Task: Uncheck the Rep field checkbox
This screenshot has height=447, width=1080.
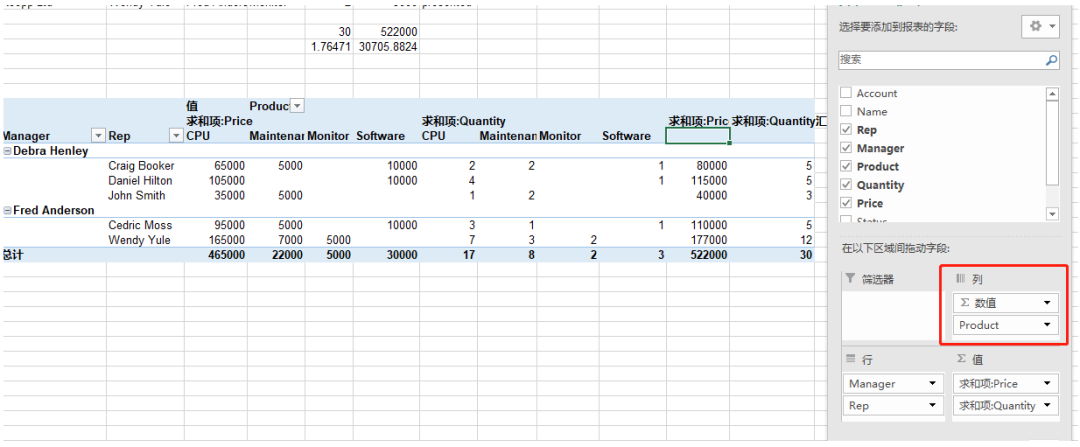Action: (845, 129)
